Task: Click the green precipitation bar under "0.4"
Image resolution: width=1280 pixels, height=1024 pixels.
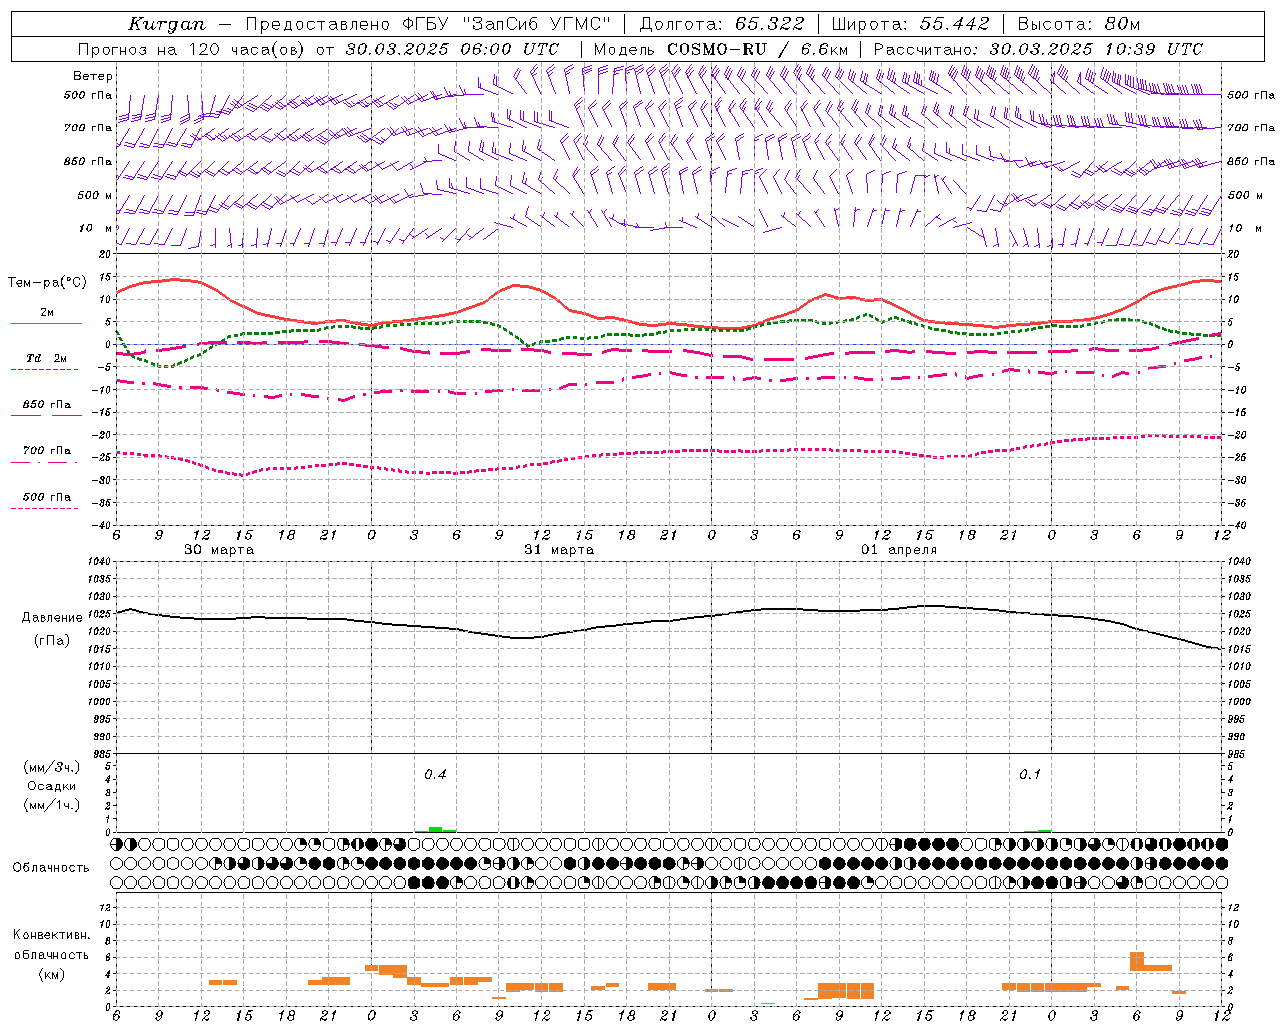Action: click(x=435, y=829)
